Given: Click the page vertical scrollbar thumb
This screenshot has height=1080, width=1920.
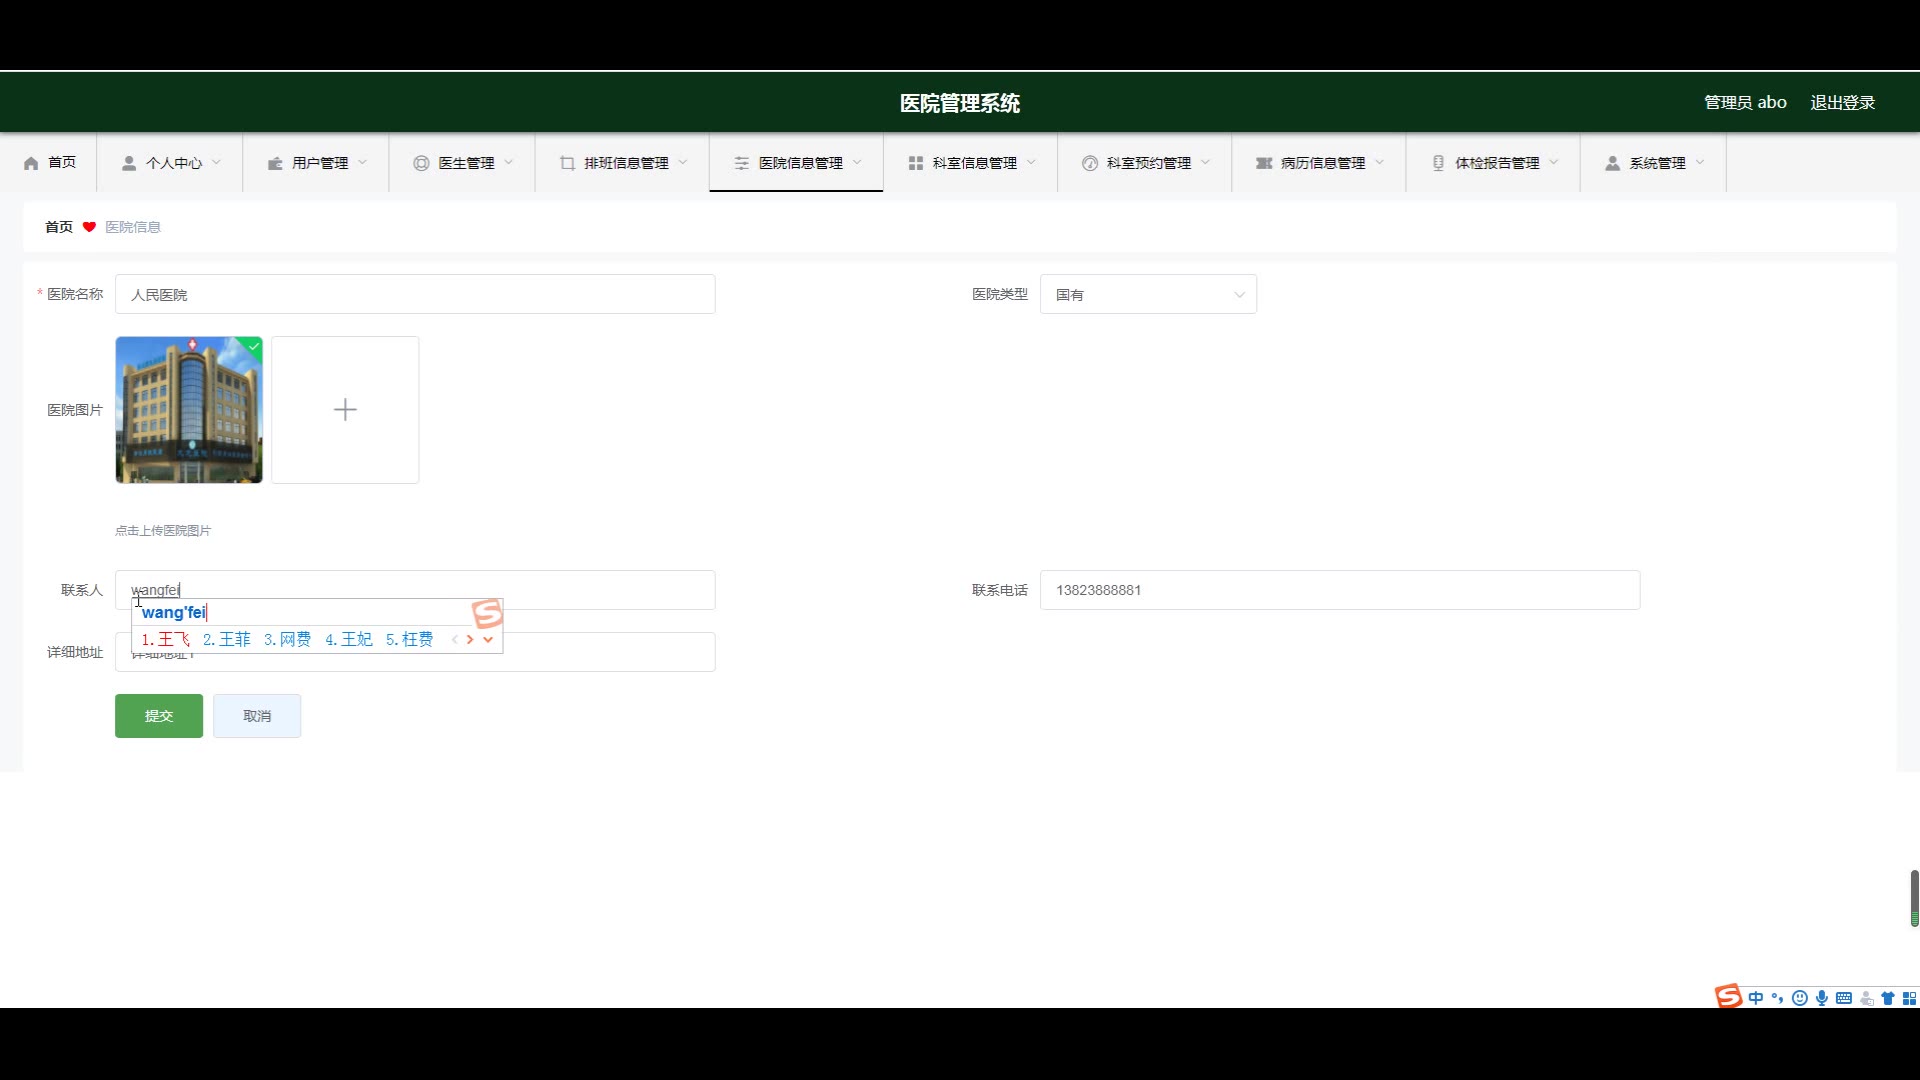Looking at the screenshot, I should [x=1914, y=898].
